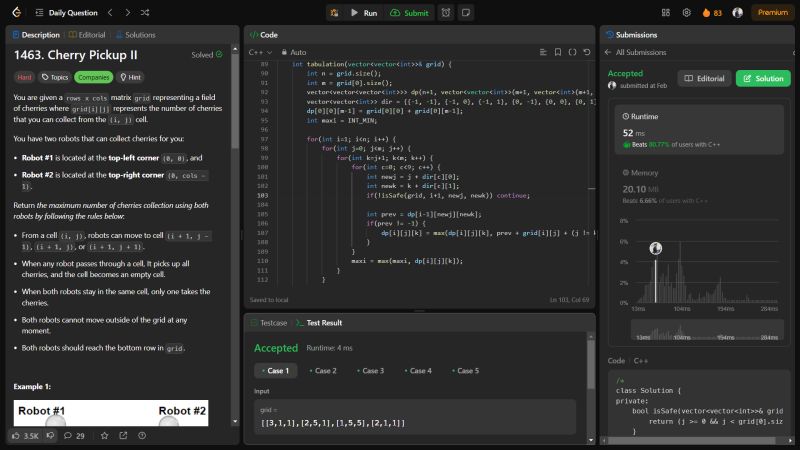
Task: Click code line 103 isSafe check
Action: tap(448, 195)
